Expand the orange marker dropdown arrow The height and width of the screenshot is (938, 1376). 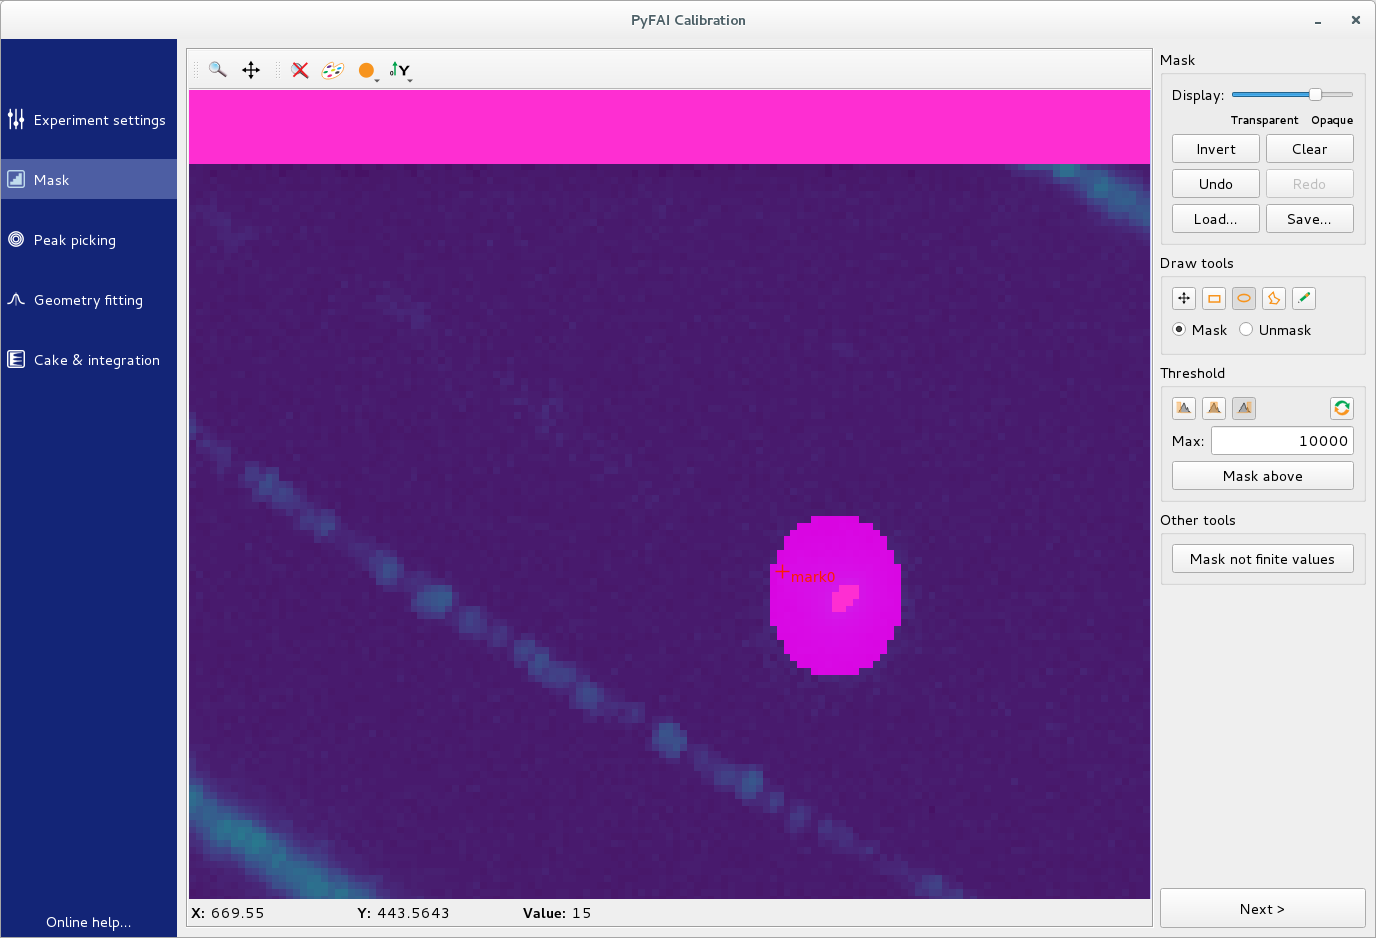[377, 79]
